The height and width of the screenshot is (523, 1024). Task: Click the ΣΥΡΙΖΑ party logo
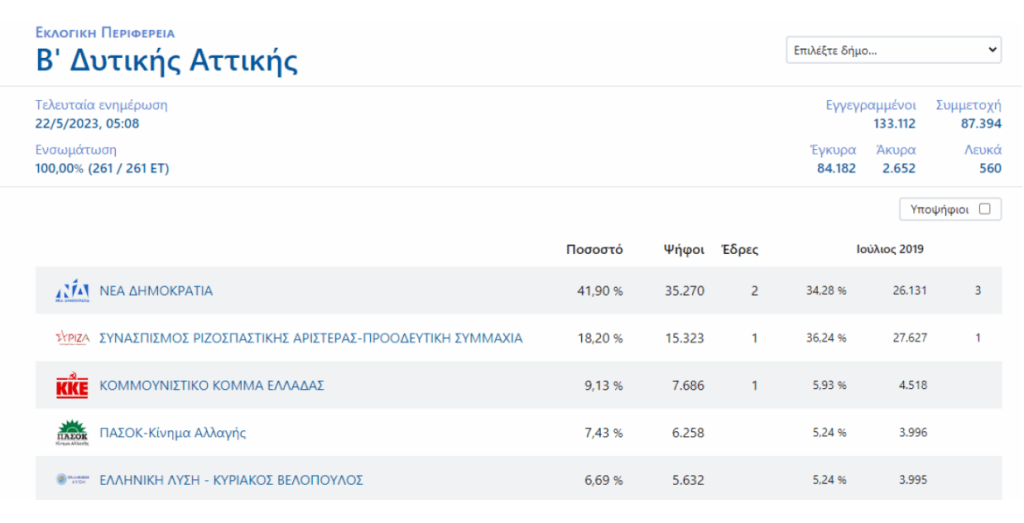pyautogui.click(x=72, y=338)
